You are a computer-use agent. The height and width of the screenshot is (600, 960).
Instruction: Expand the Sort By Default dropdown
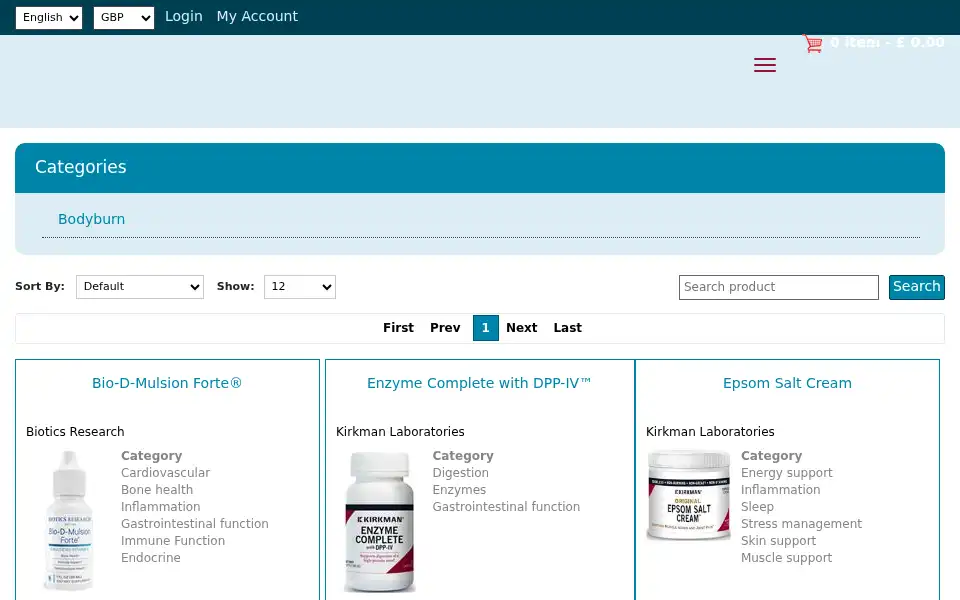[140, 287]
